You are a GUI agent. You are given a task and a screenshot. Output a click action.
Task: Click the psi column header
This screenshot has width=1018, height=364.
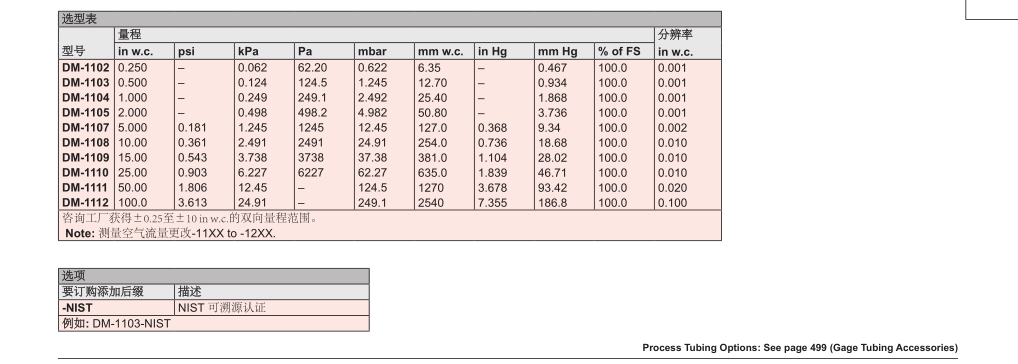pyautogui.click(x=186, y=52)
